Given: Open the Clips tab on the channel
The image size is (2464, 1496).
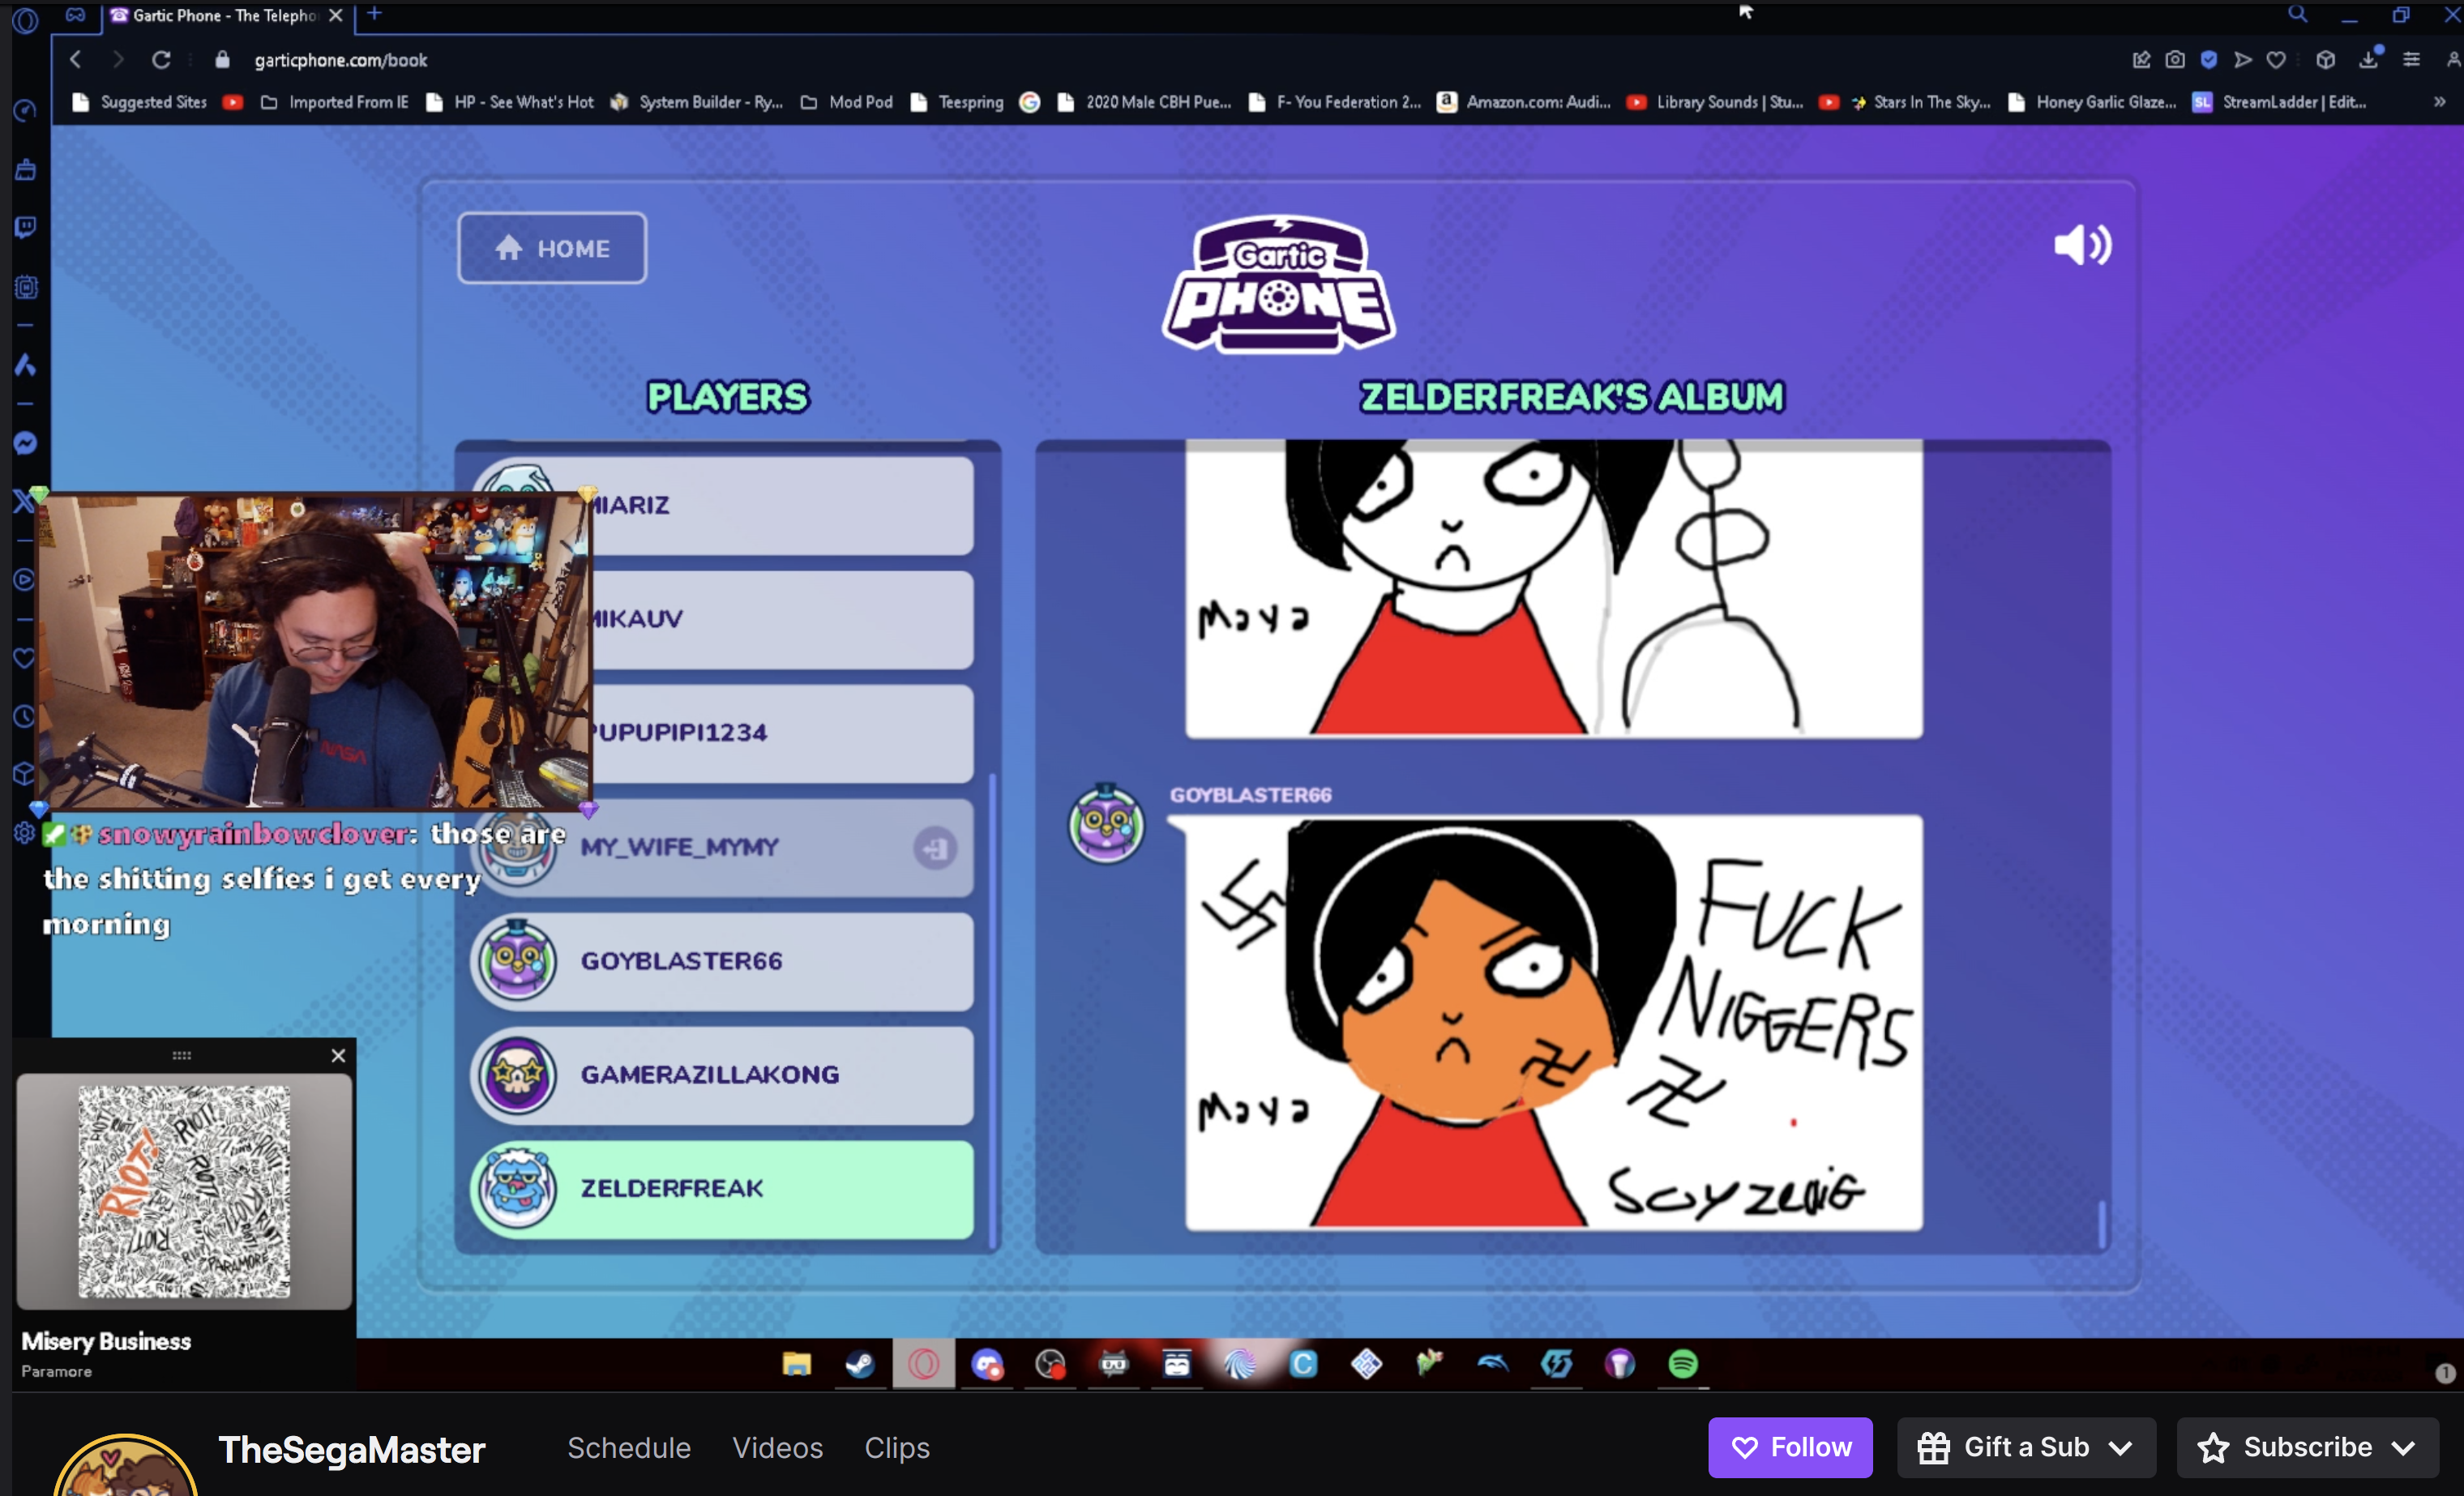Looking at the screenshot, I should [x=896, y=1447].
